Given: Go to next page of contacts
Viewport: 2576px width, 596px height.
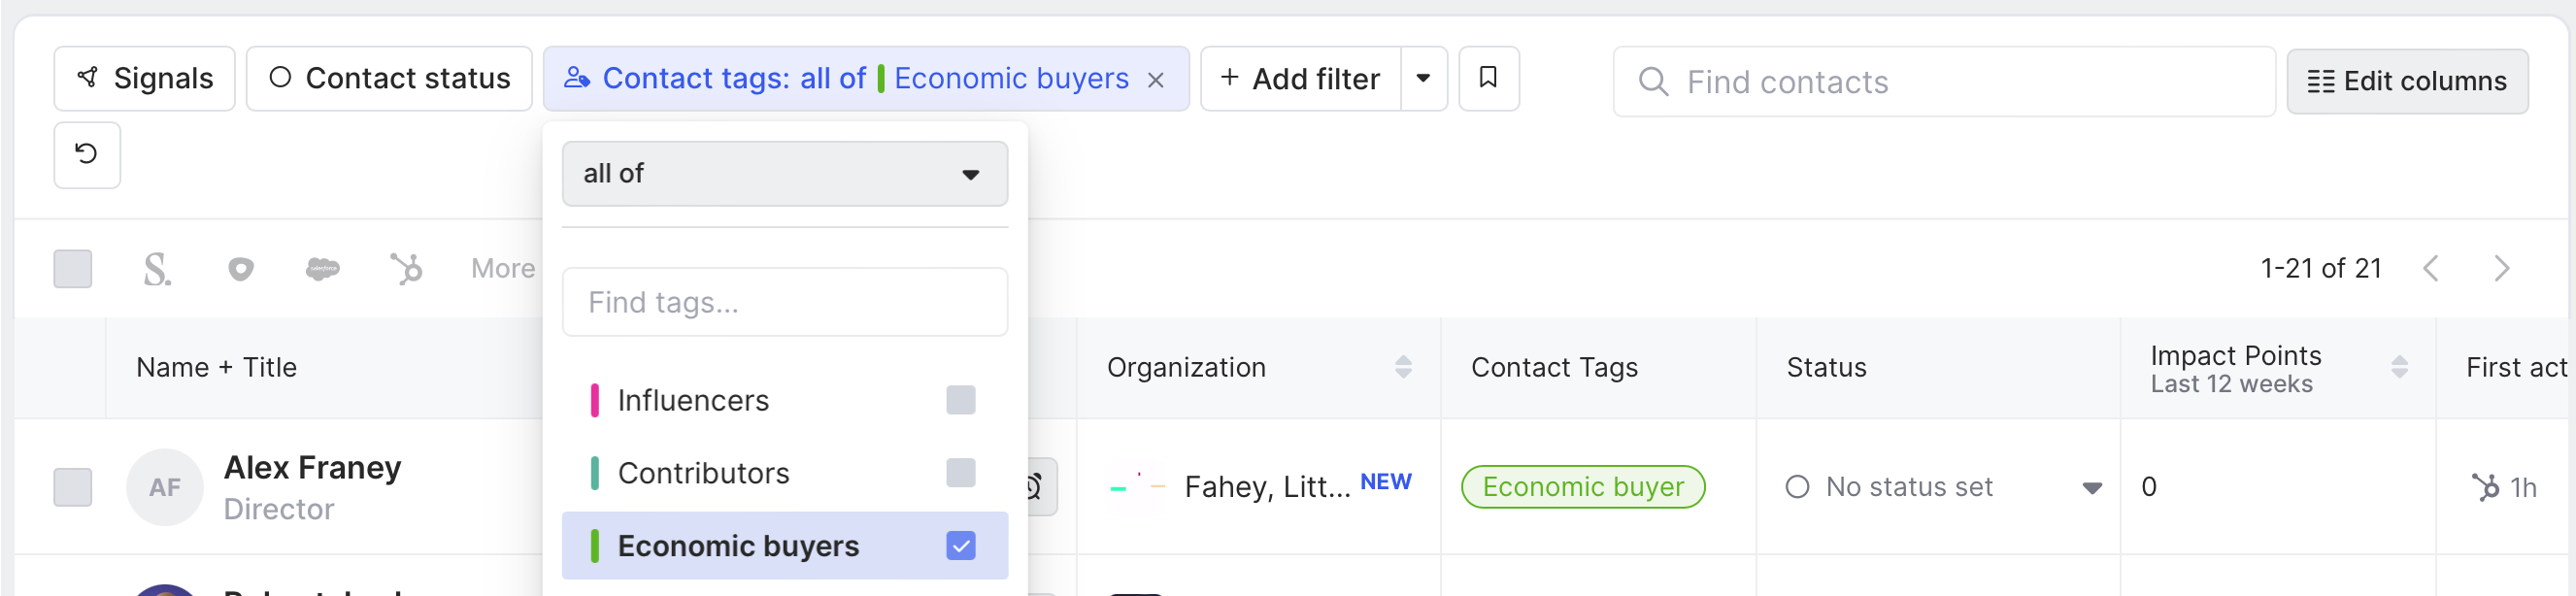Looking at the screenshot, I should click(x=2501, y=269).
